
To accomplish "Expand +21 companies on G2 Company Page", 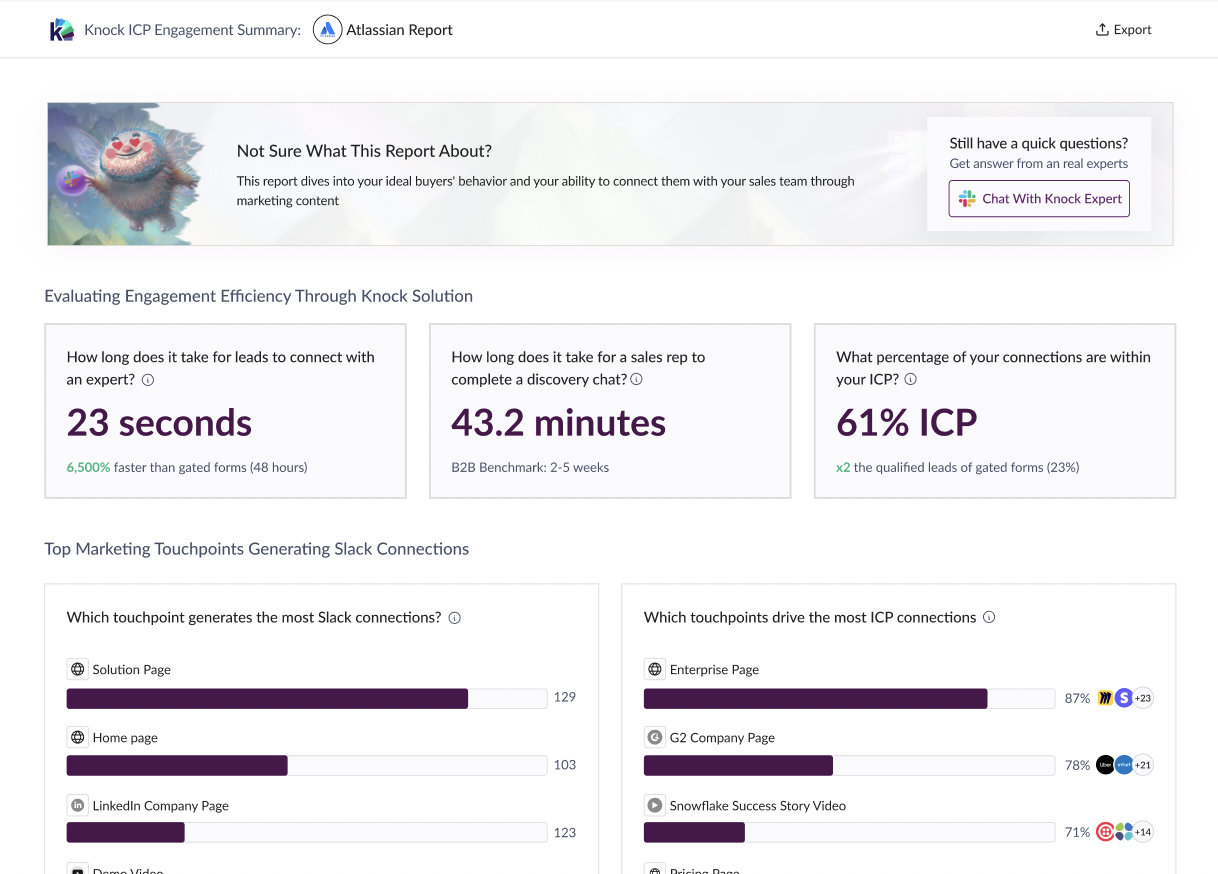I will (x=1142, y=765).
